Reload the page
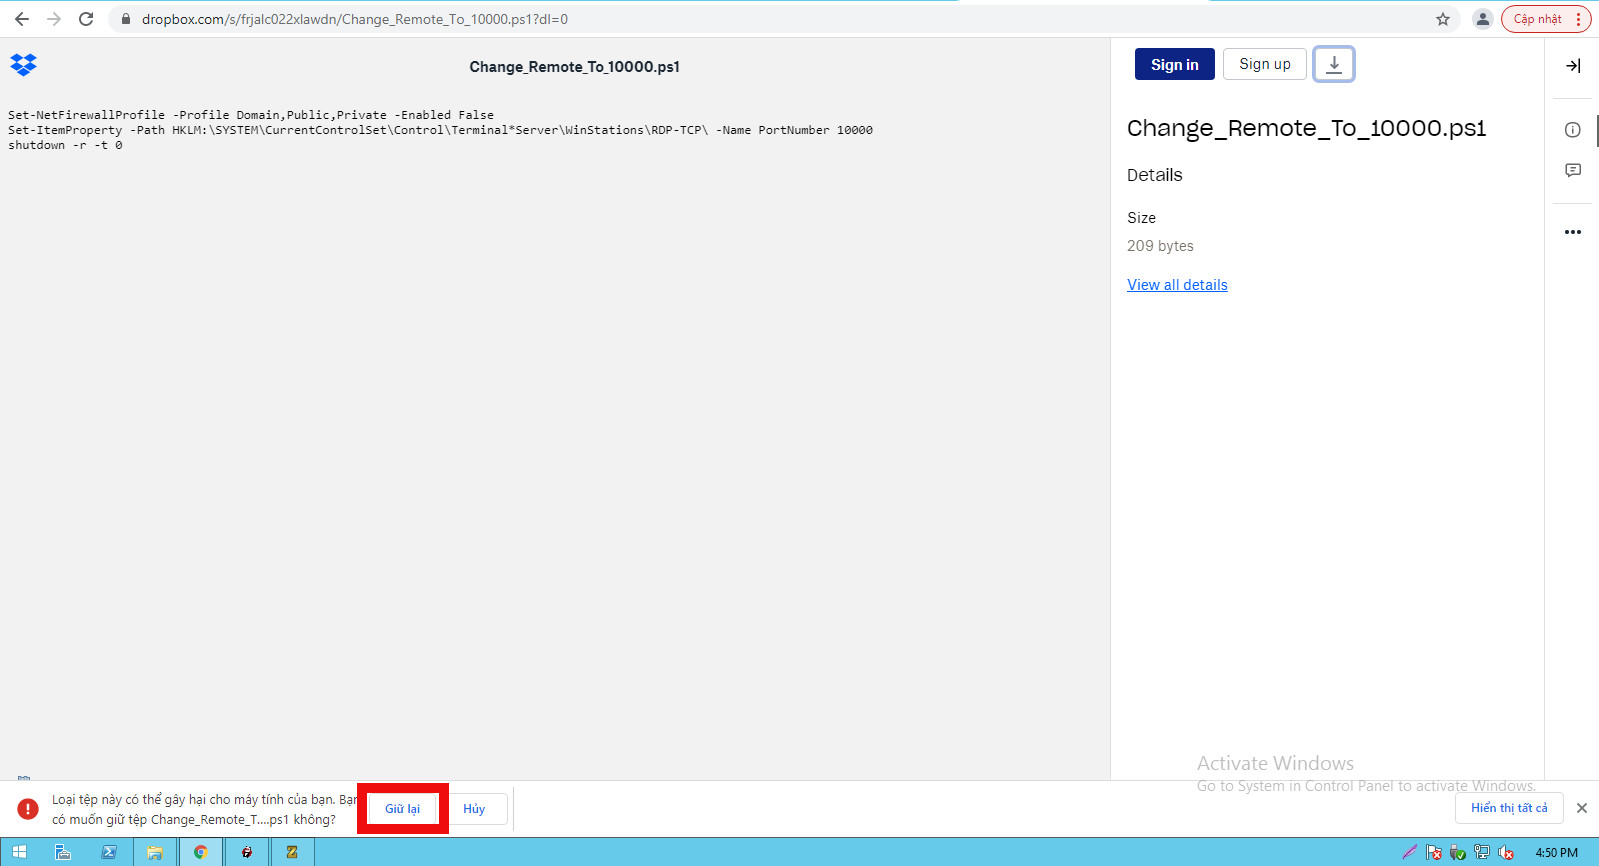This screenshot has width=1599, height=866. tap(86, 19)
